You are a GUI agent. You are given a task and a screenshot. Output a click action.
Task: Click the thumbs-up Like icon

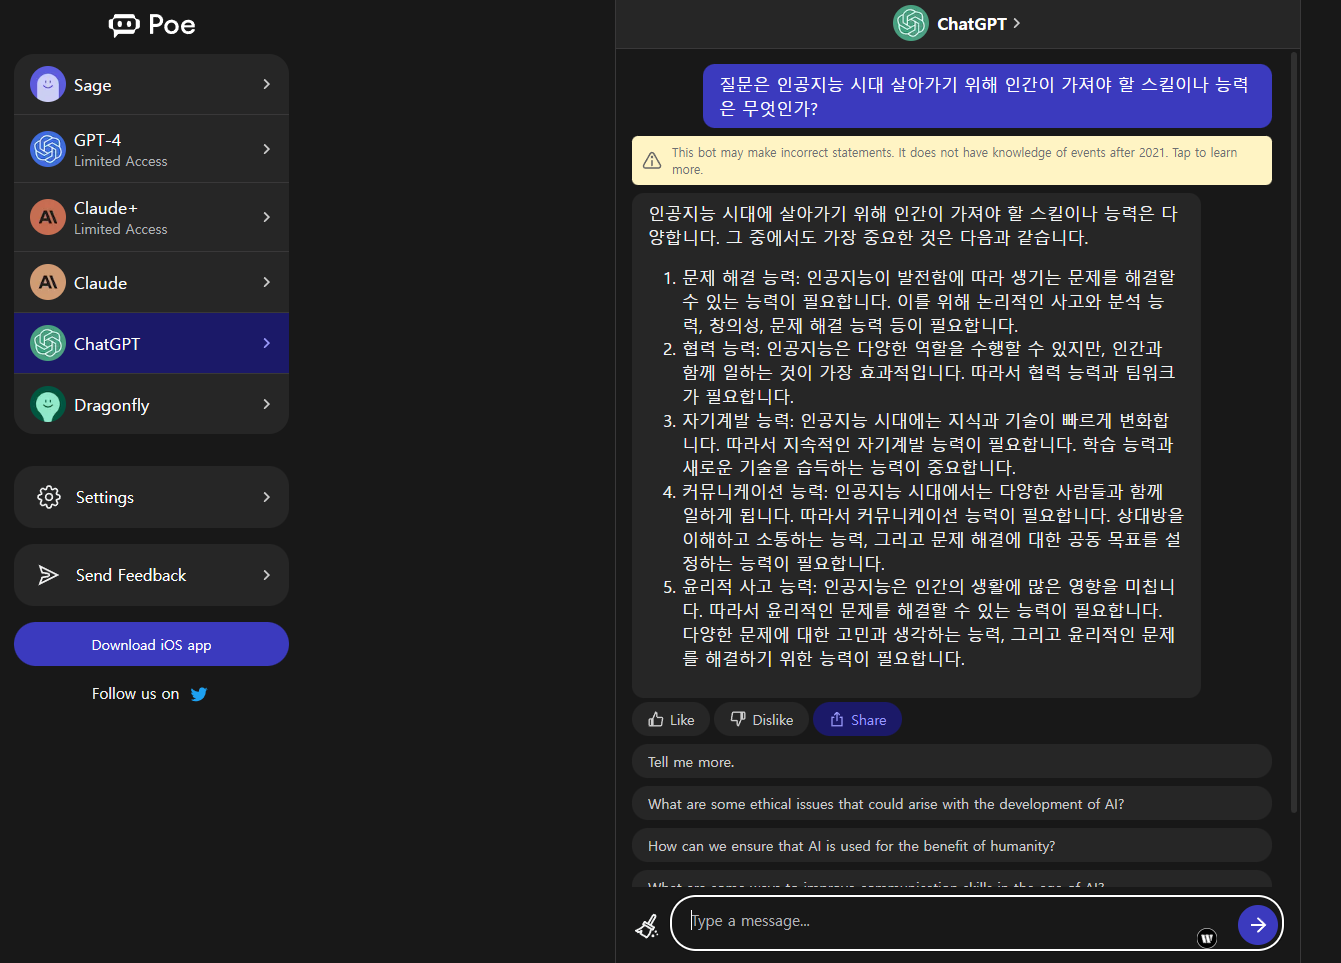[656, 719]
